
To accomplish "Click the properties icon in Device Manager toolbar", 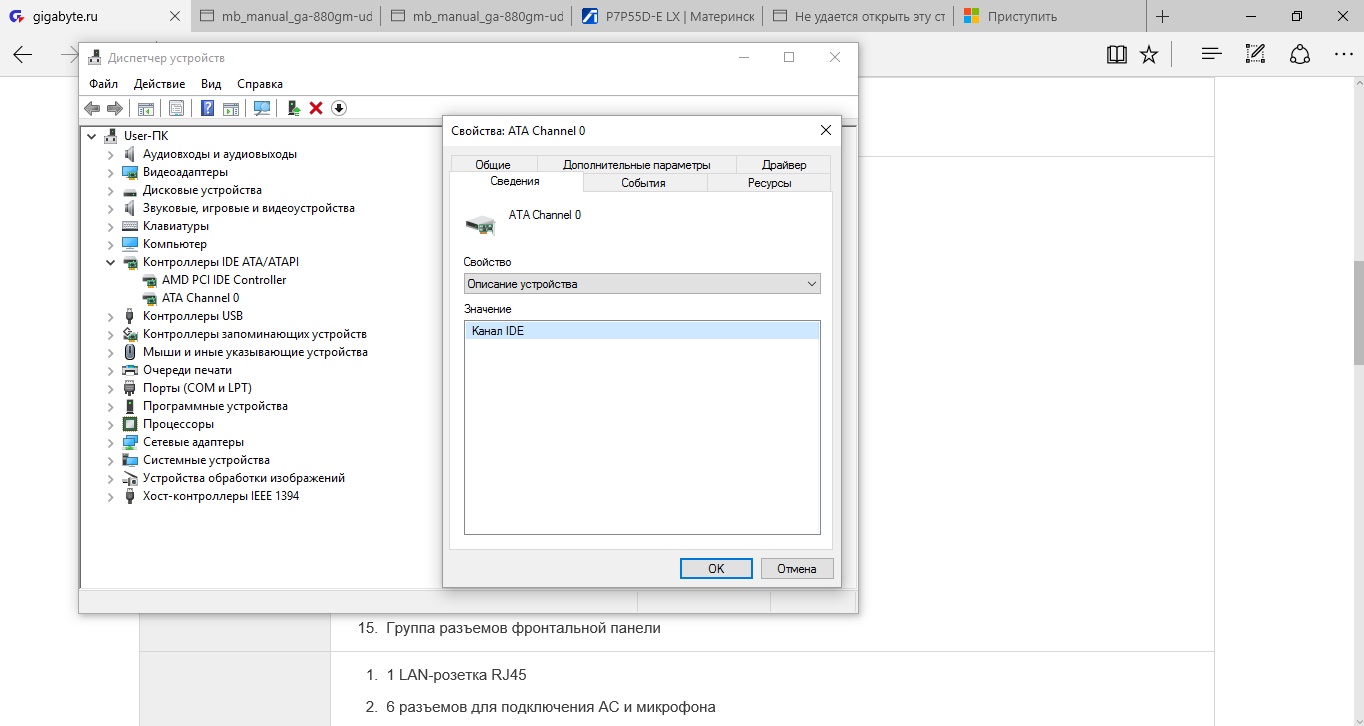I will coord(176,108).
